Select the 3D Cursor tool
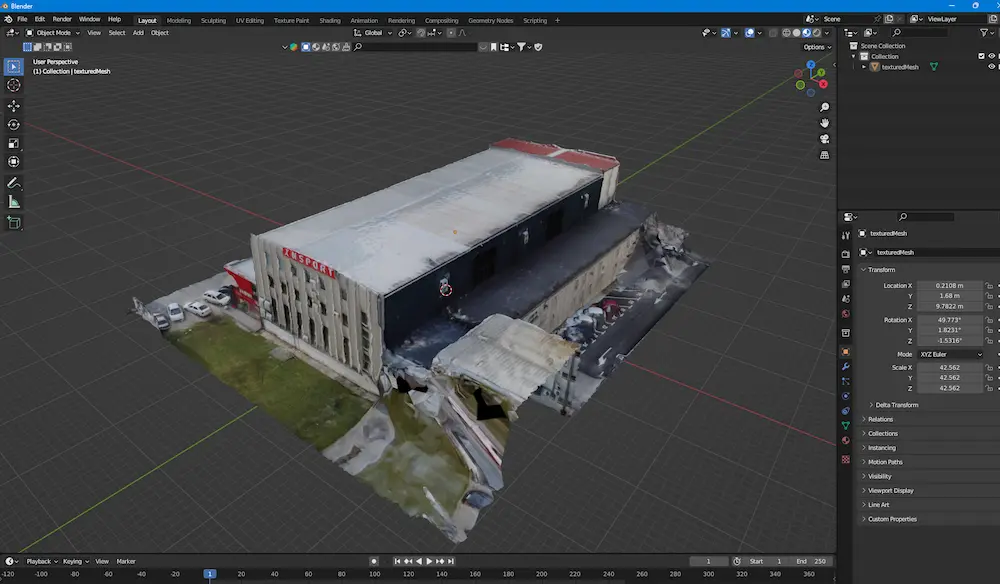 14,86
